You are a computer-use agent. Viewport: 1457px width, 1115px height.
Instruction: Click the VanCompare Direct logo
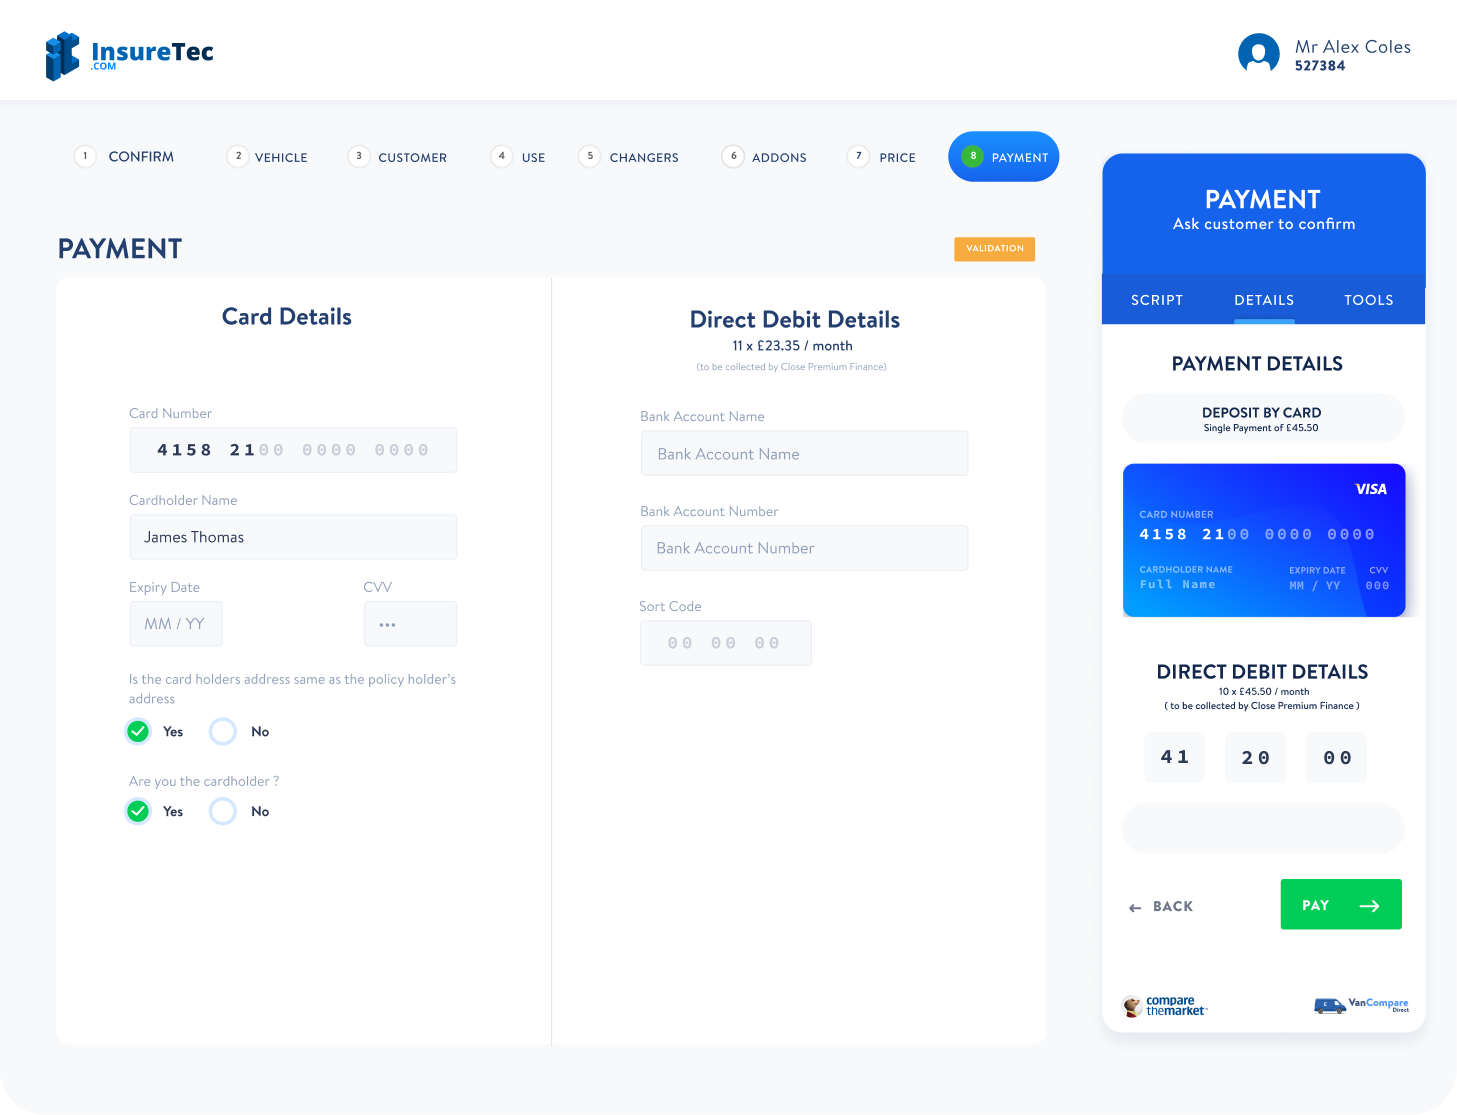(x=1361, y=1005)
